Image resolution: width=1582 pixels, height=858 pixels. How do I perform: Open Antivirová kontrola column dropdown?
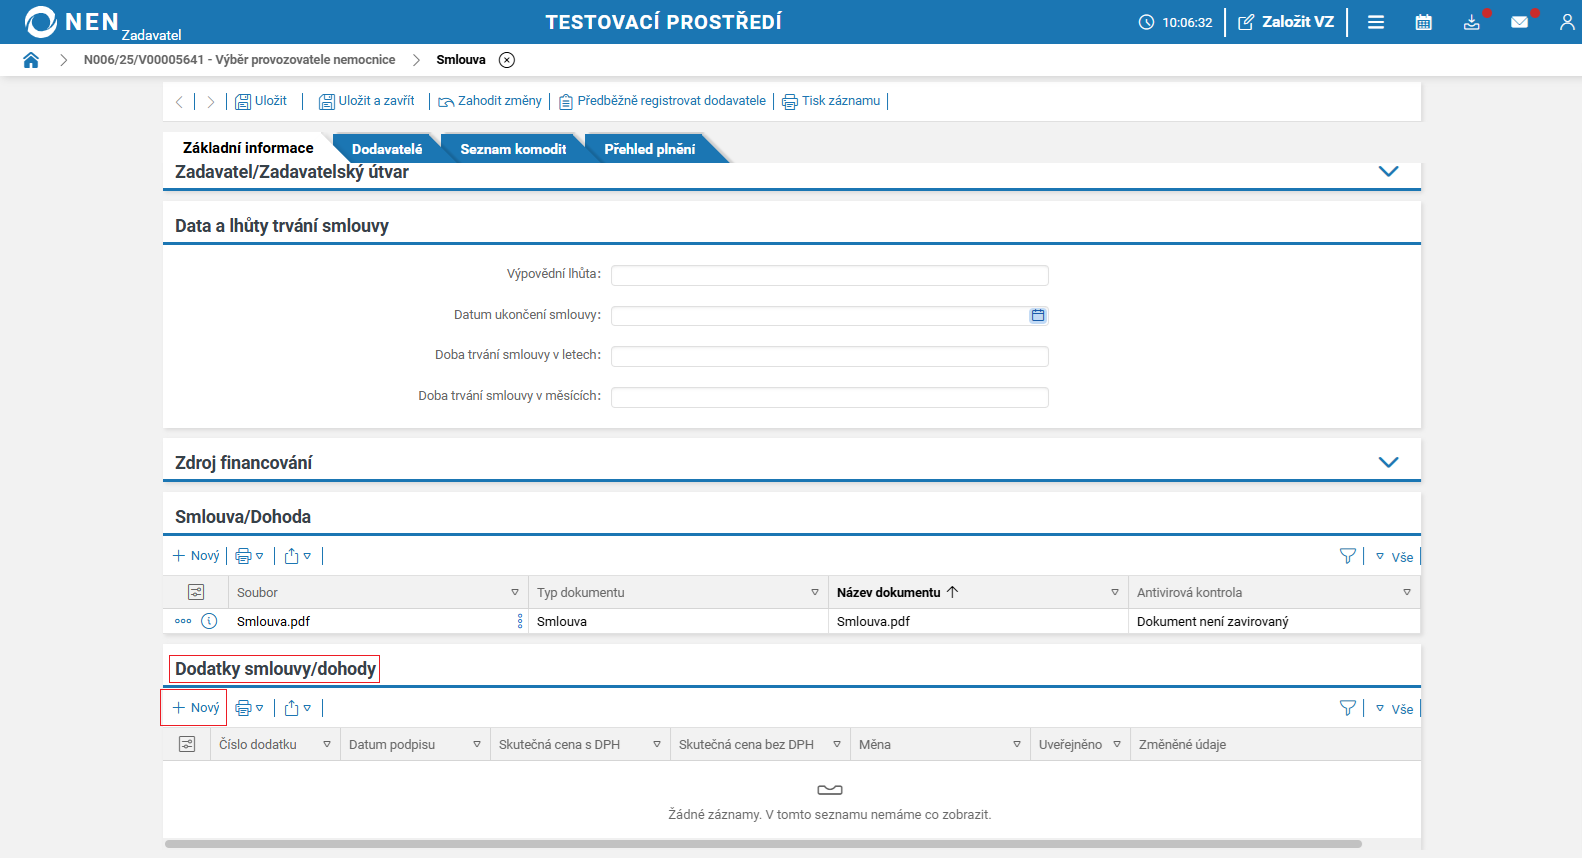click(x=1407, y=593)
